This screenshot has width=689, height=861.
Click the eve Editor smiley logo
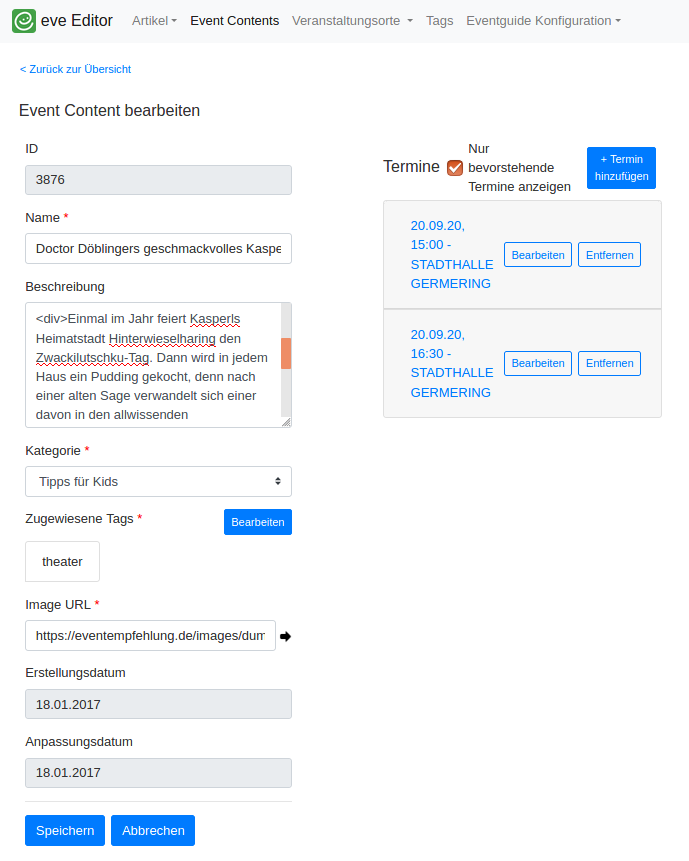click(x=24, y=21)
